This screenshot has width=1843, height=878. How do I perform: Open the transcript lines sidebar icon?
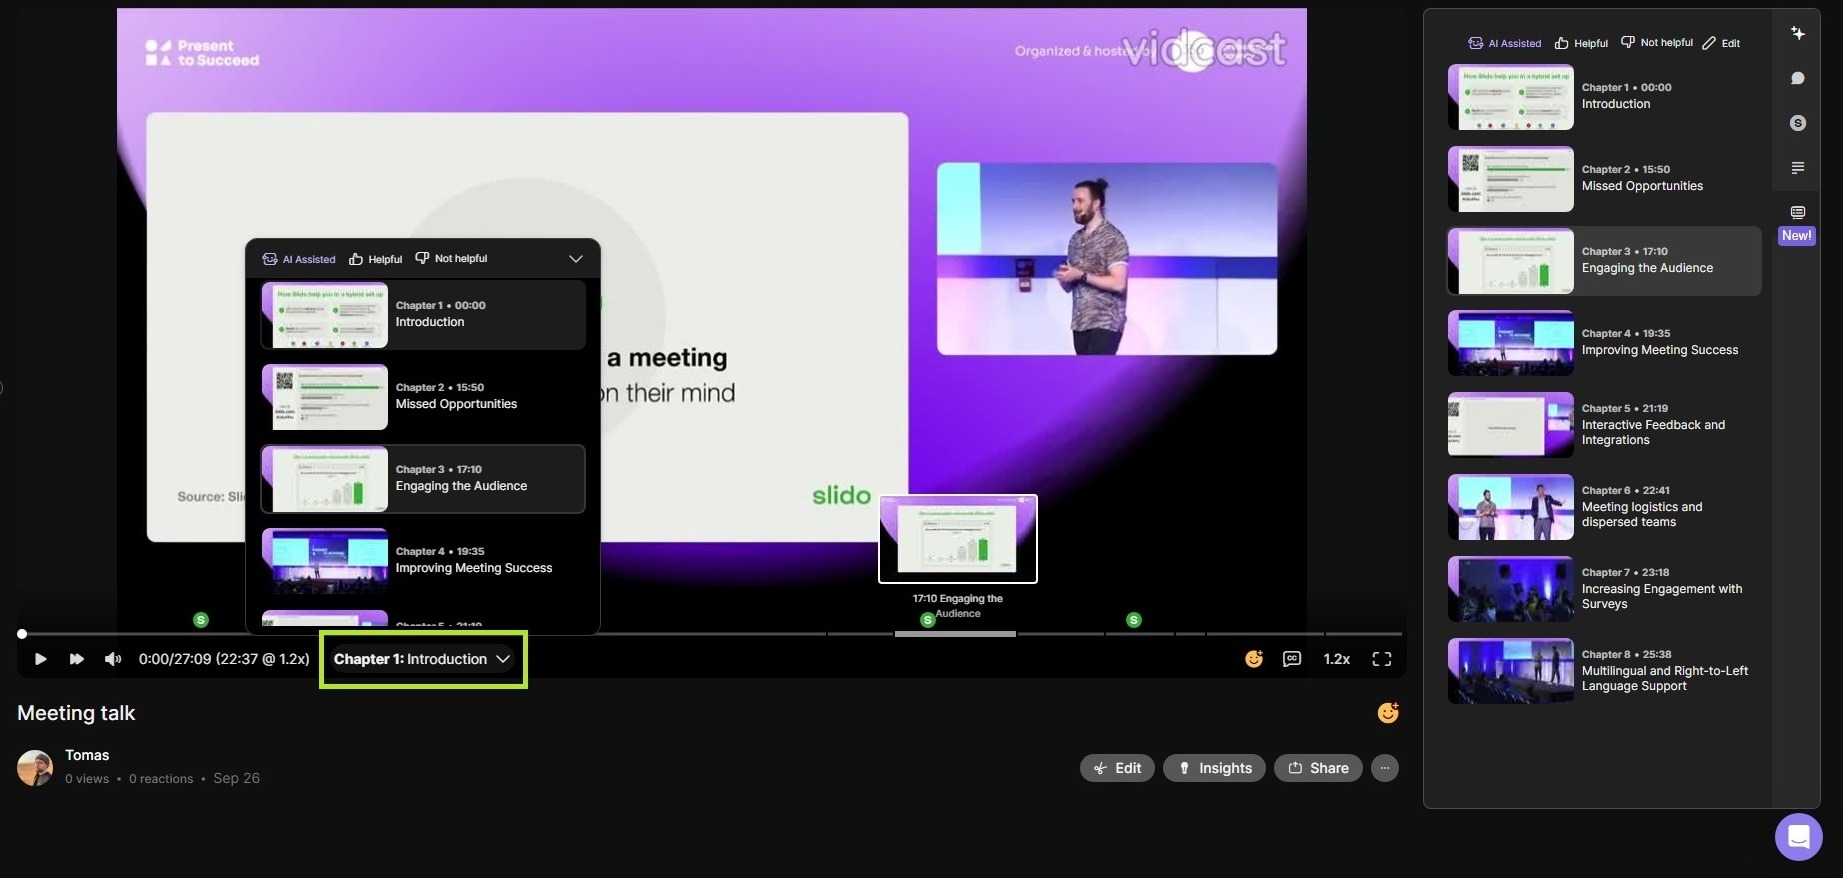coord(1797,168)
